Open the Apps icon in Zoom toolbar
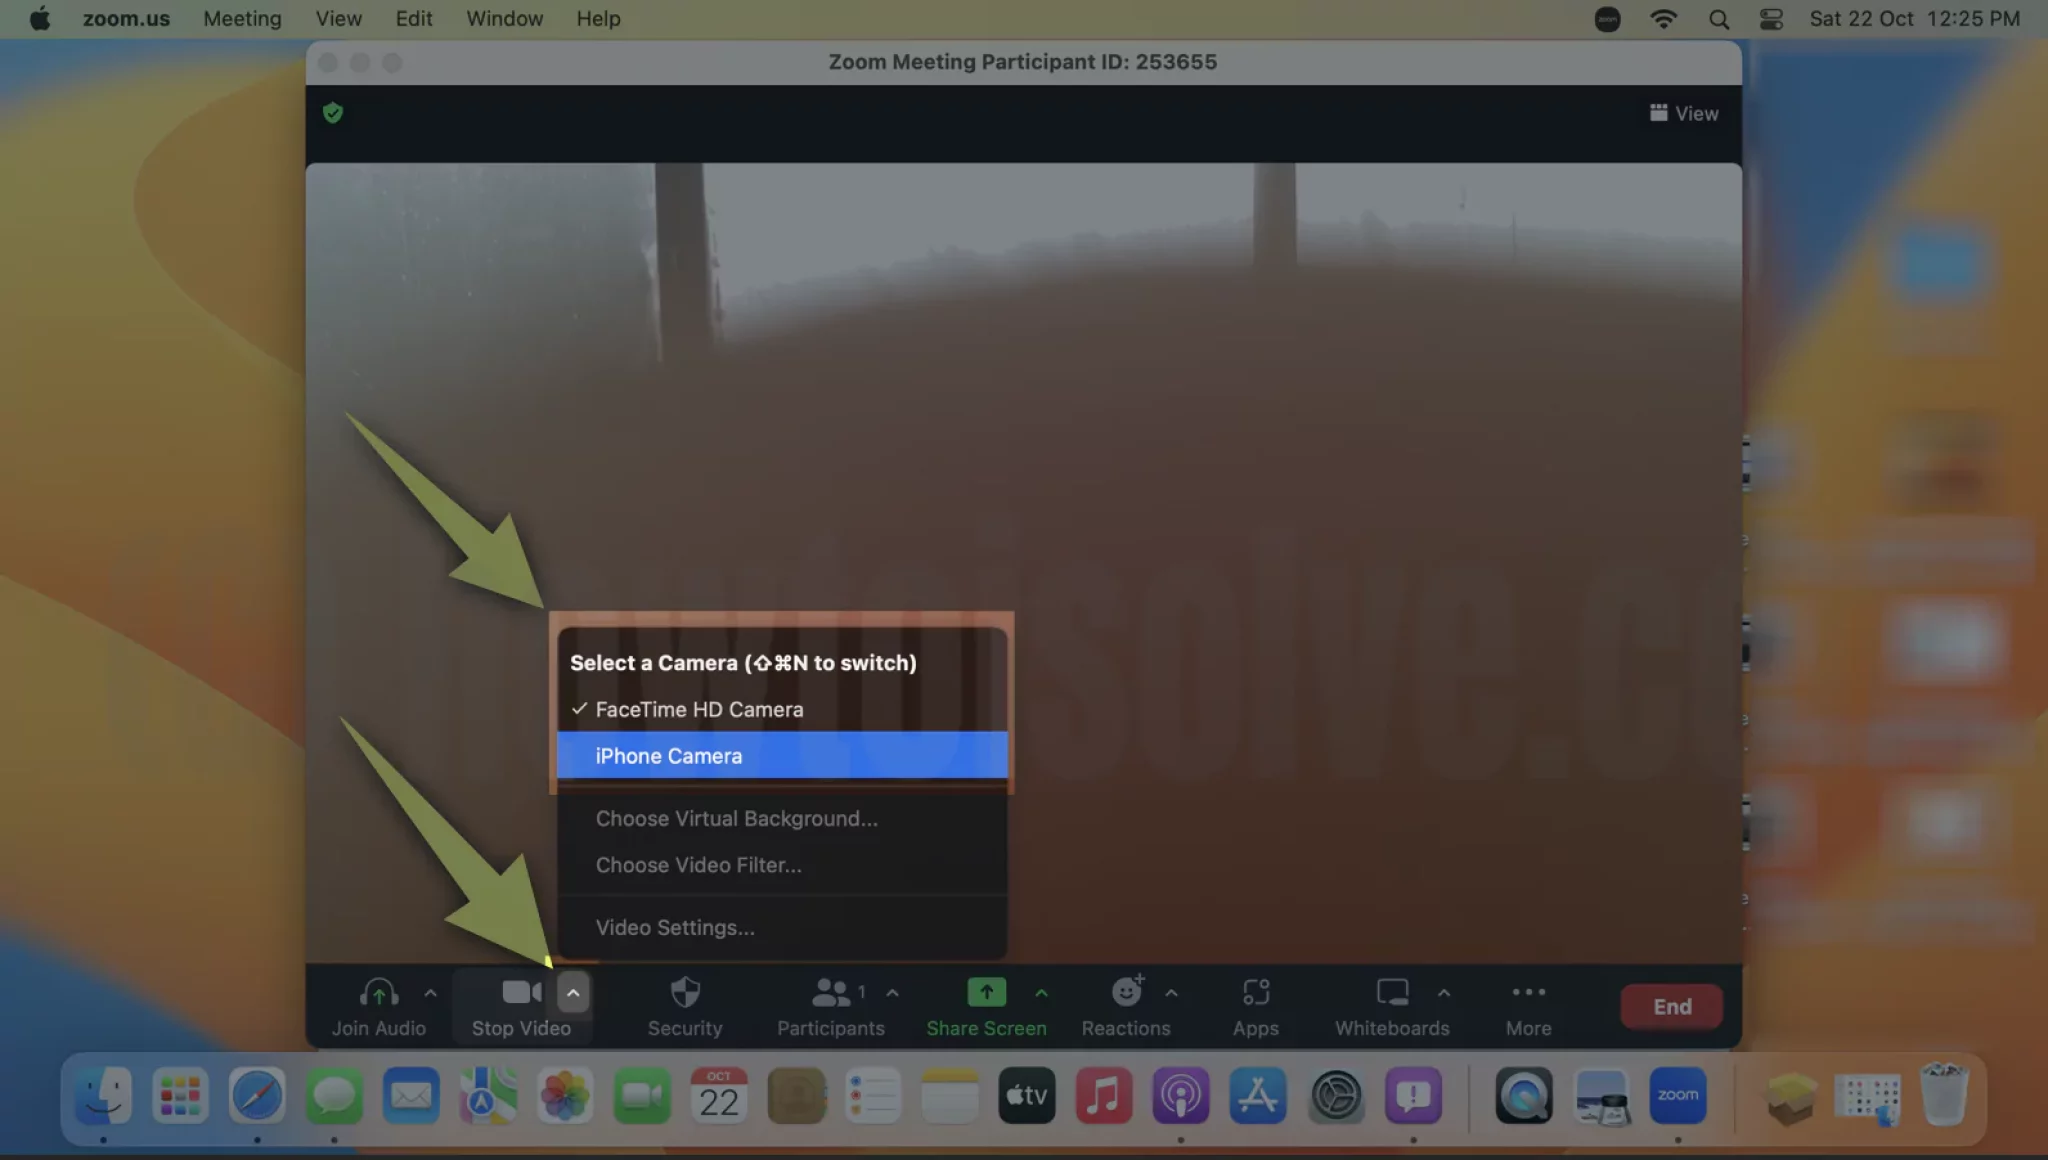The image size is (2048, 1160). point(1256,992)
